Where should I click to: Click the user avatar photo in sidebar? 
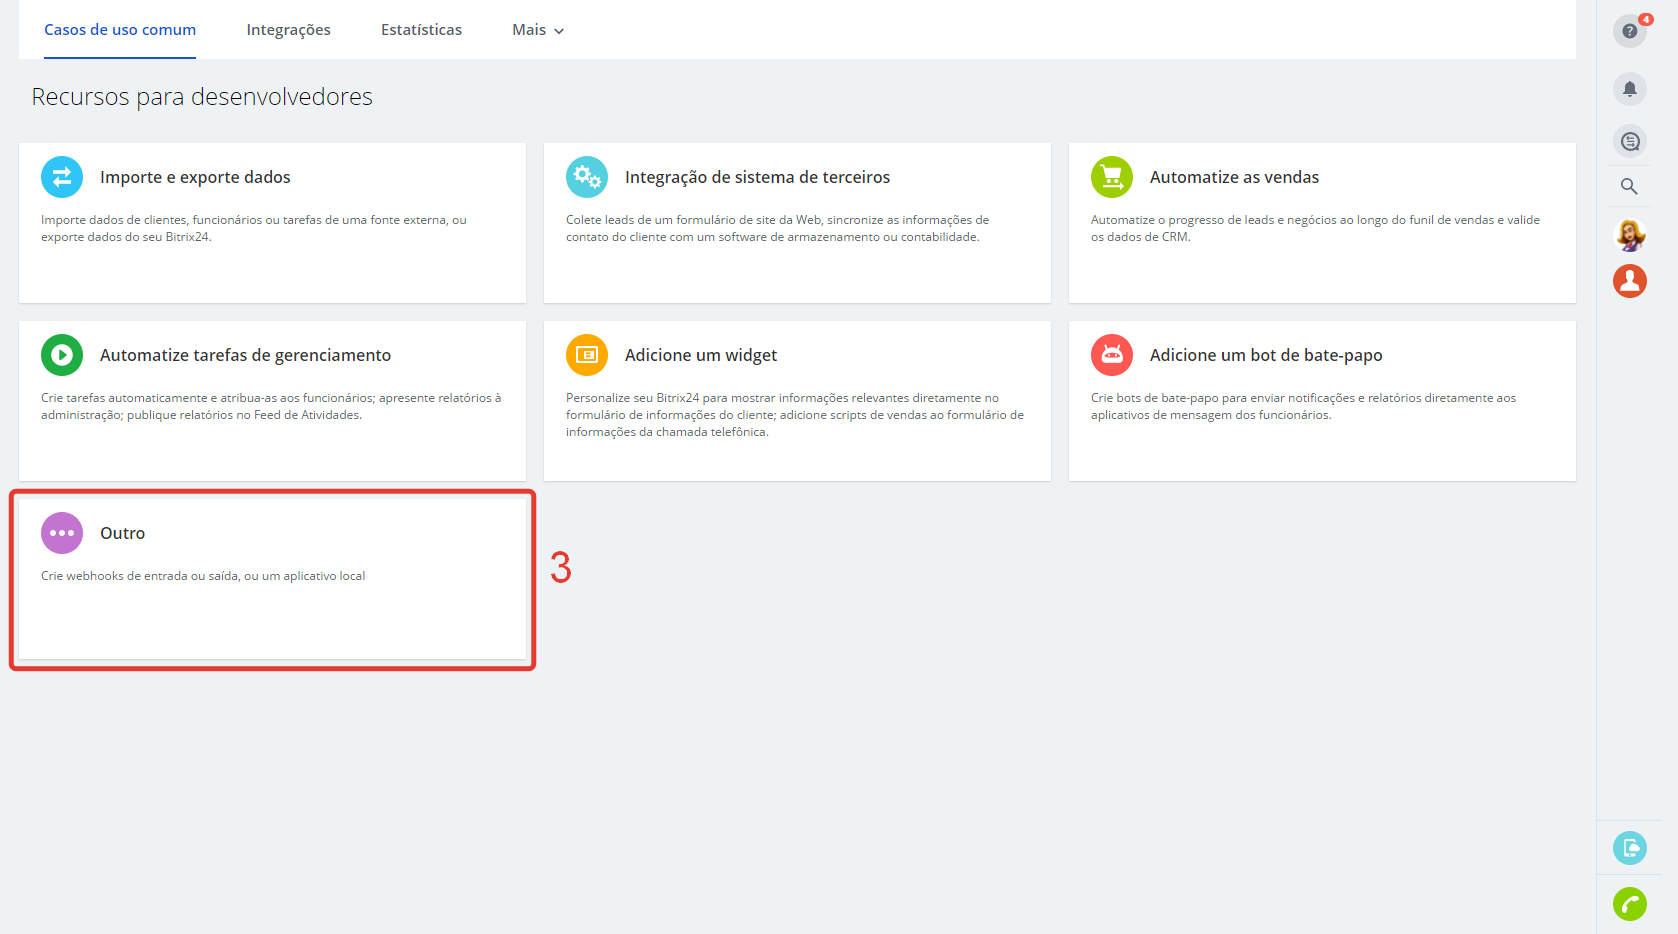[1630, 235]
